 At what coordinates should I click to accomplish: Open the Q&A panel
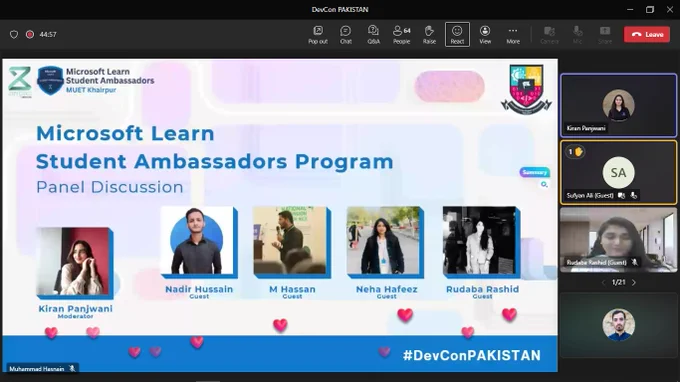pos(373,35)
